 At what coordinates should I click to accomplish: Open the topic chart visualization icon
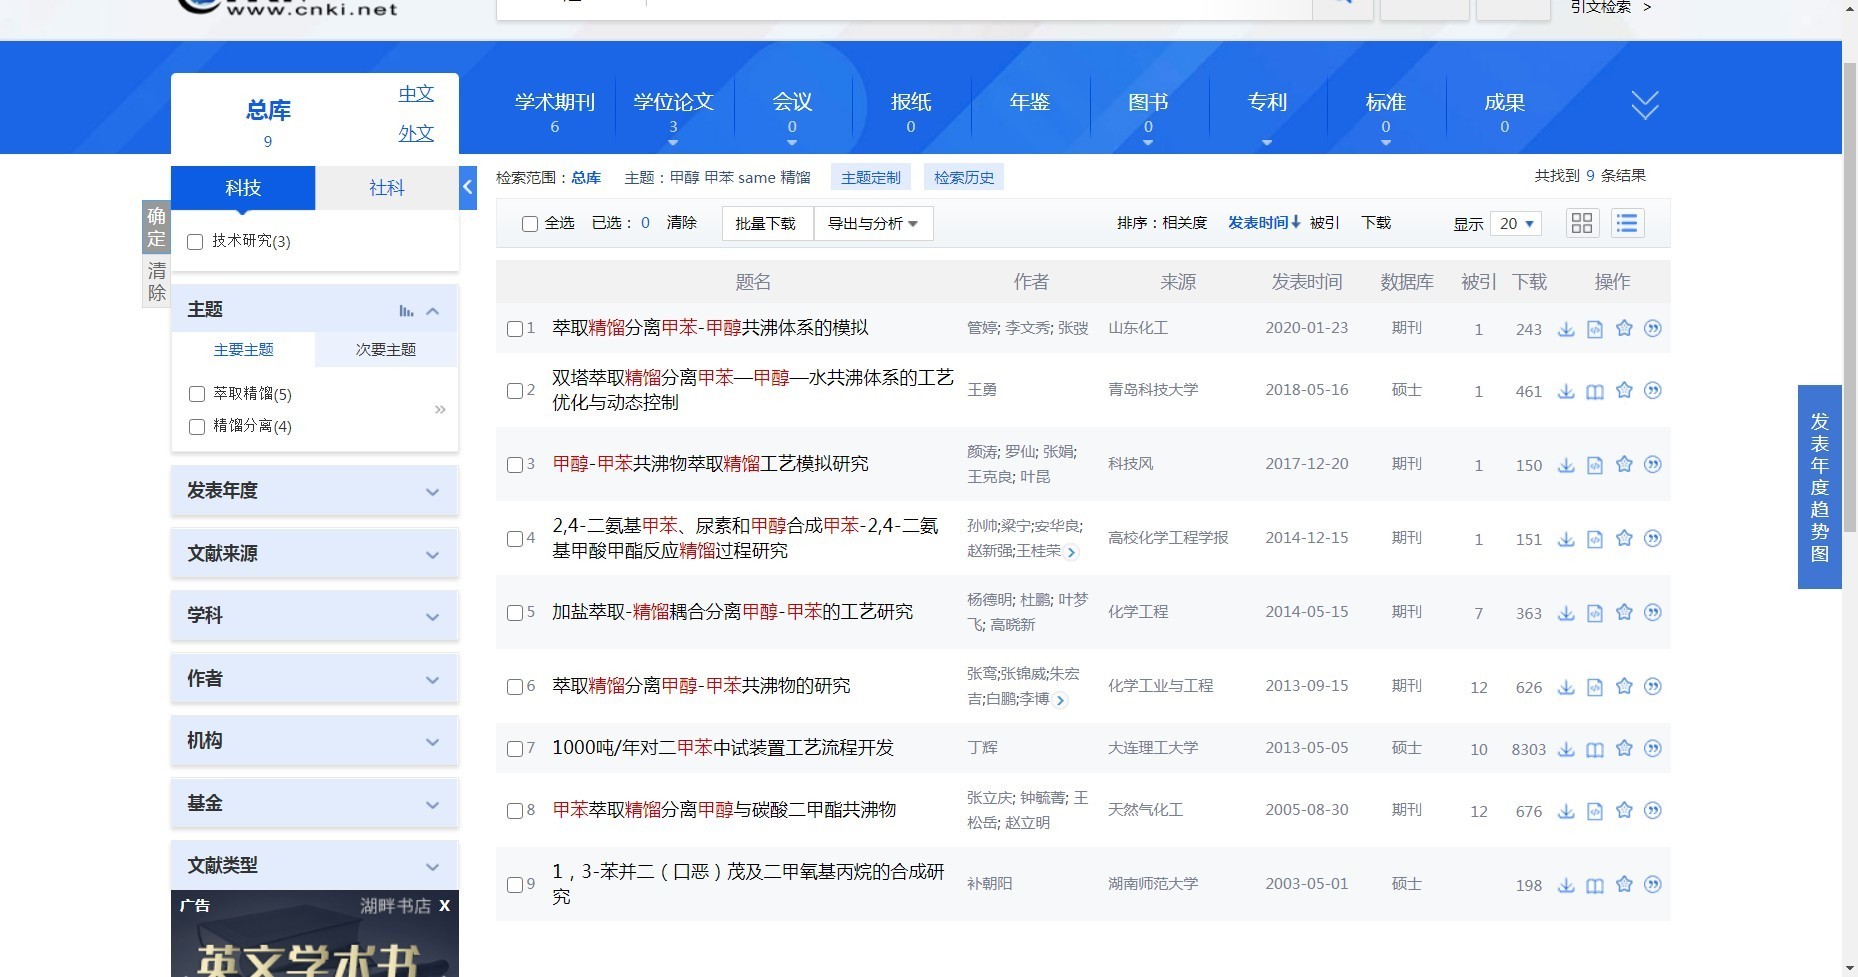click(406, 311)
